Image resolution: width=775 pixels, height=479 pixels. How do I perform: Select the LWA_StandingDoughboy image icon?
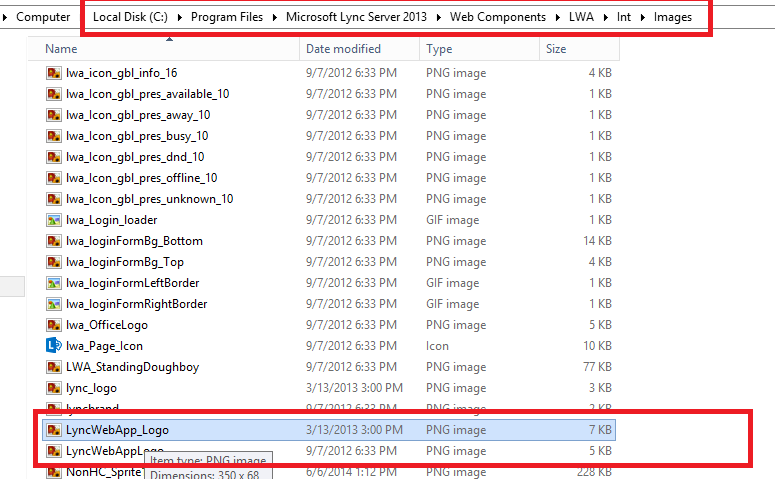[x=54, y=367]
